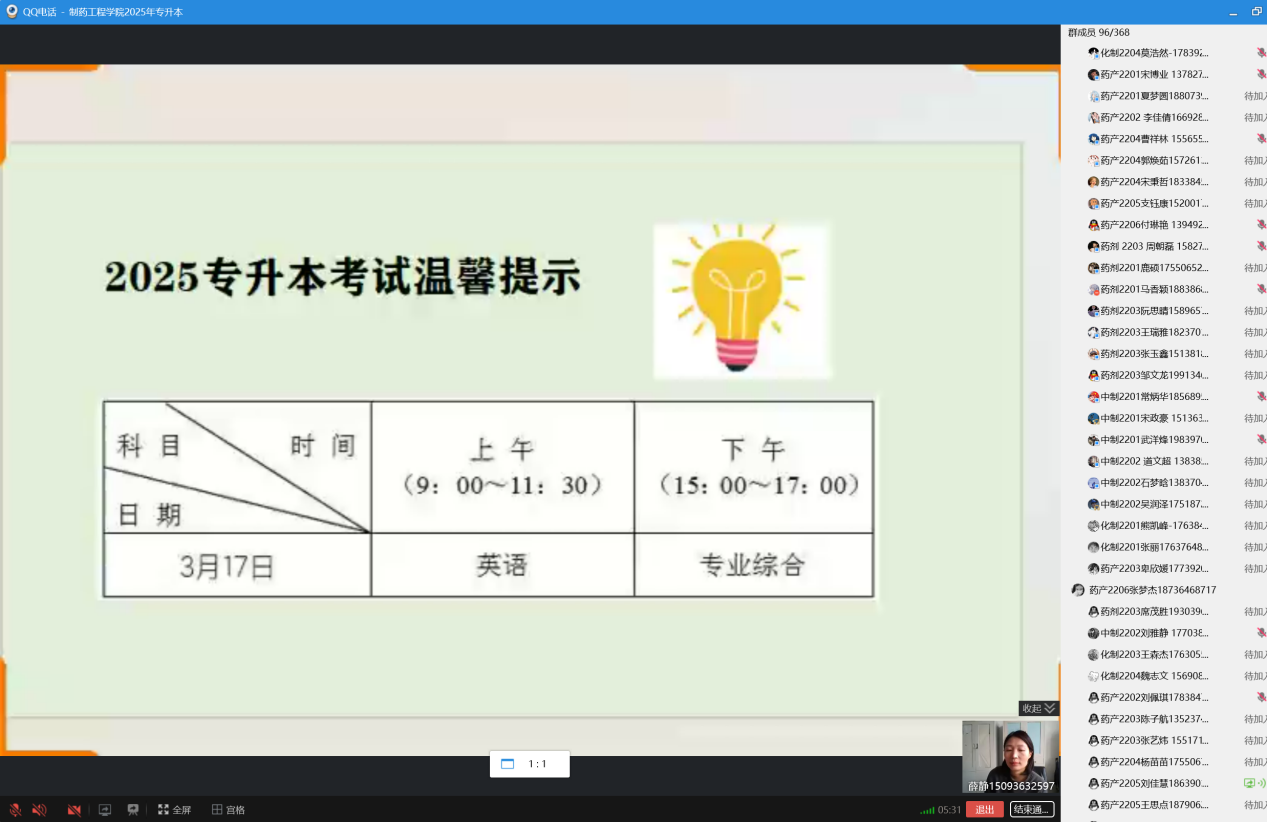
Task: Unmute the microphone in the bottom toolbar
Action: pos(15,810)
